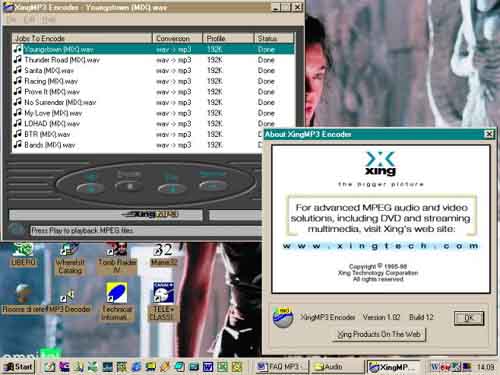The width and height of the screenshot is (500, 375).
Task: Click the Conversion column header
Action: pos(177,38)
